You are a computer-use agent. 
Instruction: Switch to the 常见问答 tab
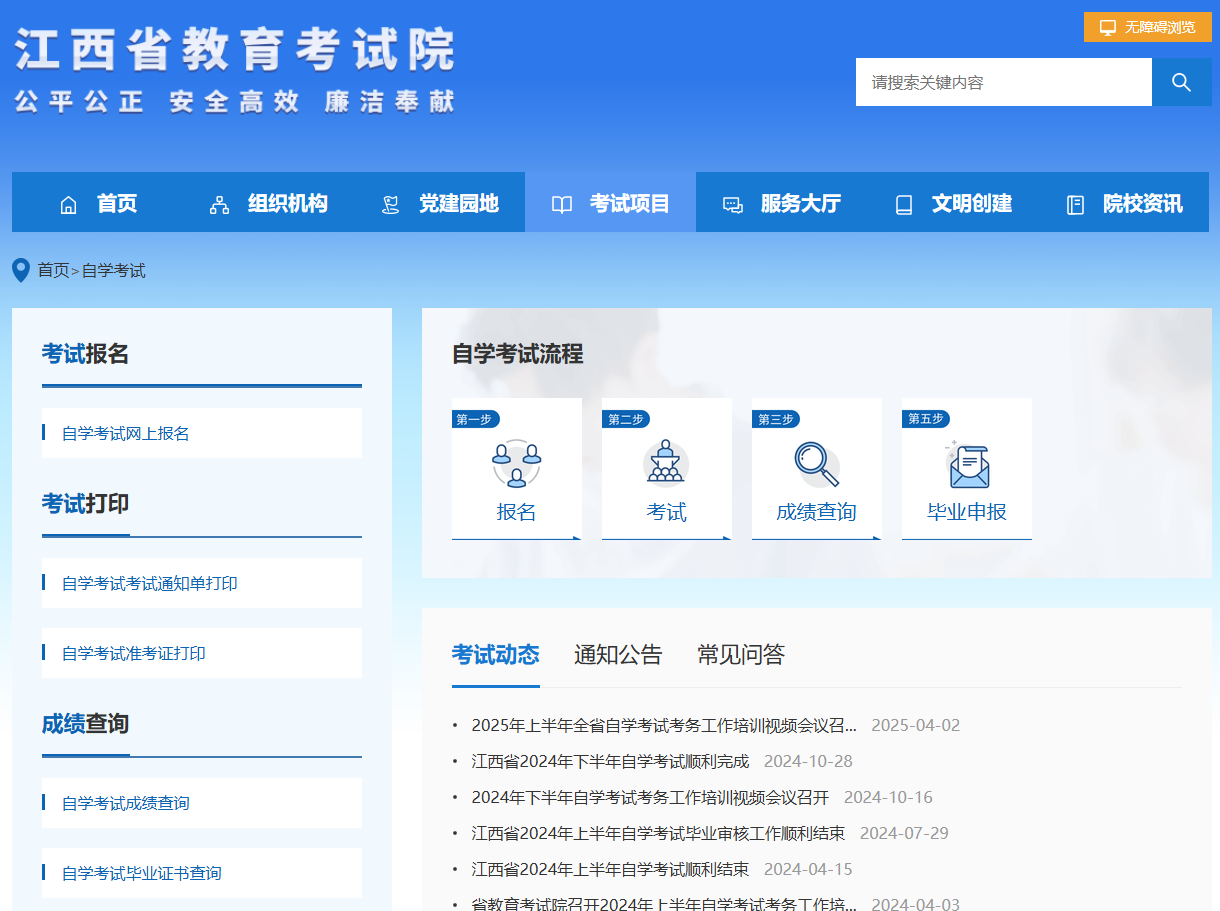coord(741,655)
